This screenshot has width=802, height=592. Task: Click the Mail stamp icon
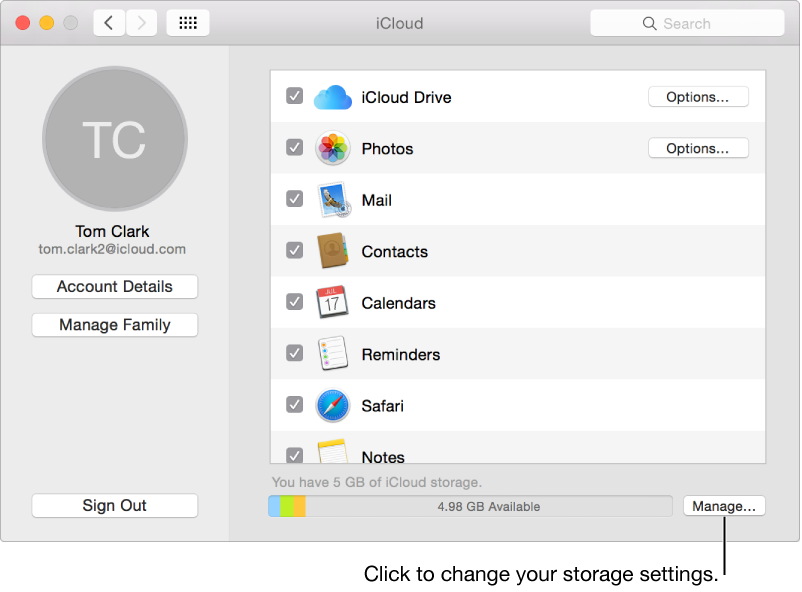tap(332, 199)
